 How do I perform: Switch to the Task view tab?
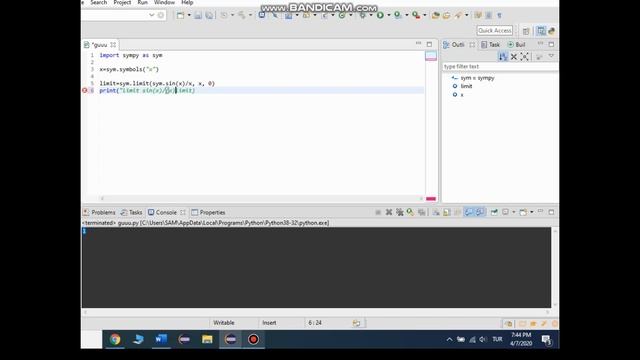point(491,44)
